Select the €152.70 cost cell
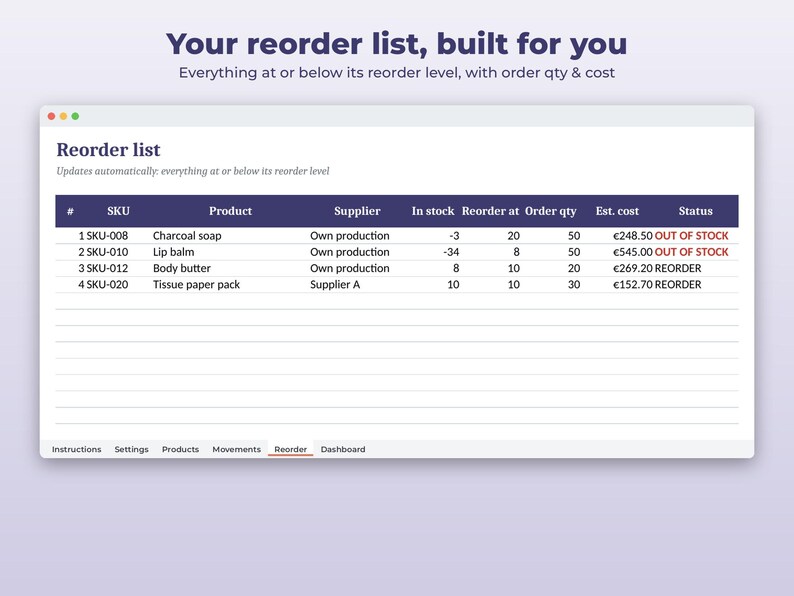The width and height of the screenshot is (794, 596). tap(632, 284)
